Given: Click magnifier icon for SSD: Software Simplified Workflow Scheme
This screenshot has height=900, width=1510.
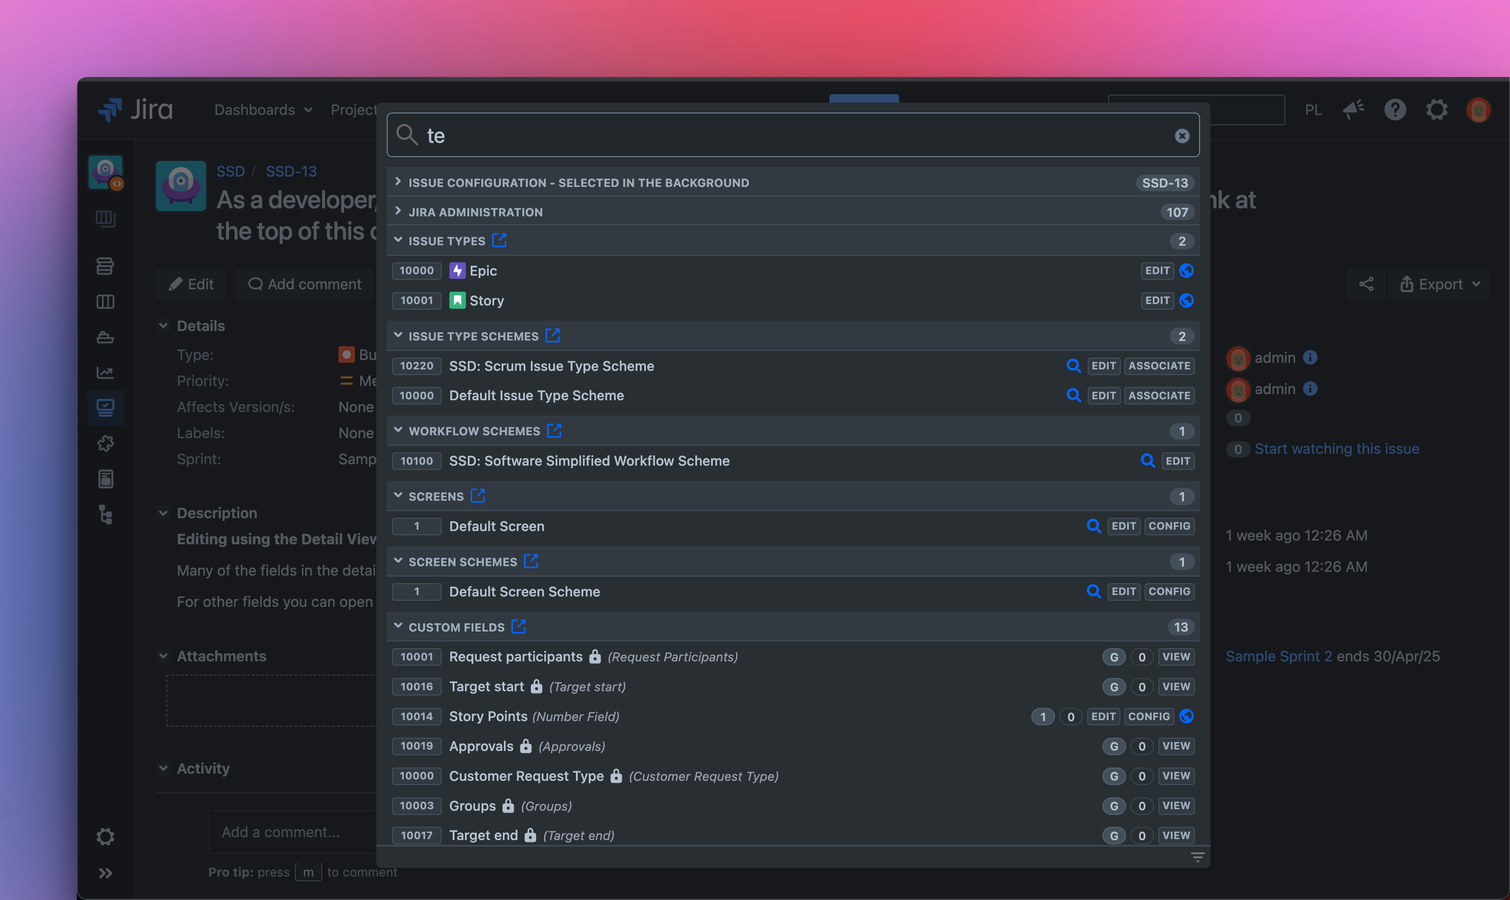Looking at the screenshot, I should [1147, 461].
